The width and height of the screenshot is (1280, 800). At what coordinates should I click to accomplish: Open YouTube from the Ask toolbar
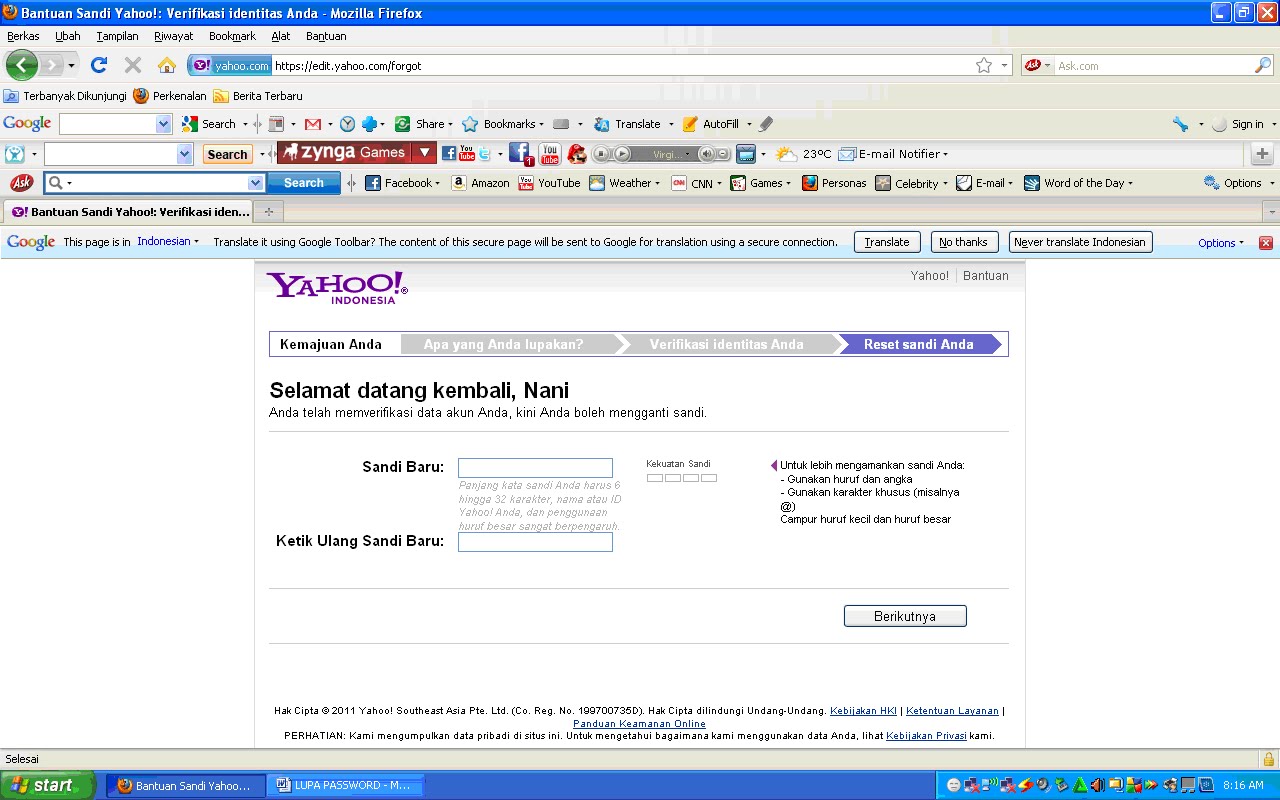coord(549,183)
